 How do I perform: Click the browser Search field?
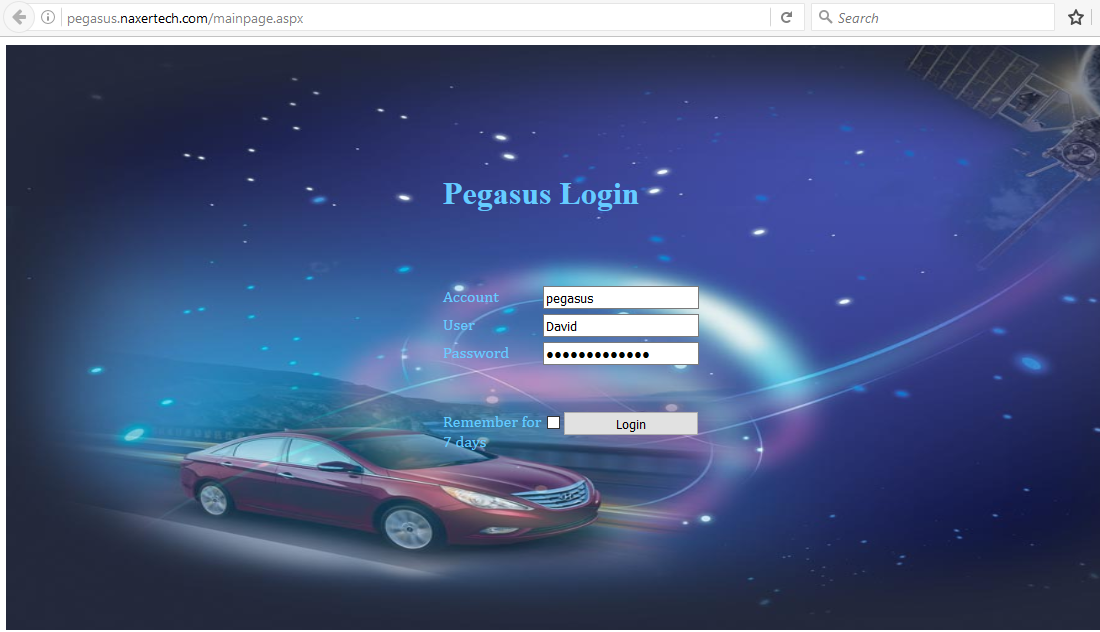932,18
